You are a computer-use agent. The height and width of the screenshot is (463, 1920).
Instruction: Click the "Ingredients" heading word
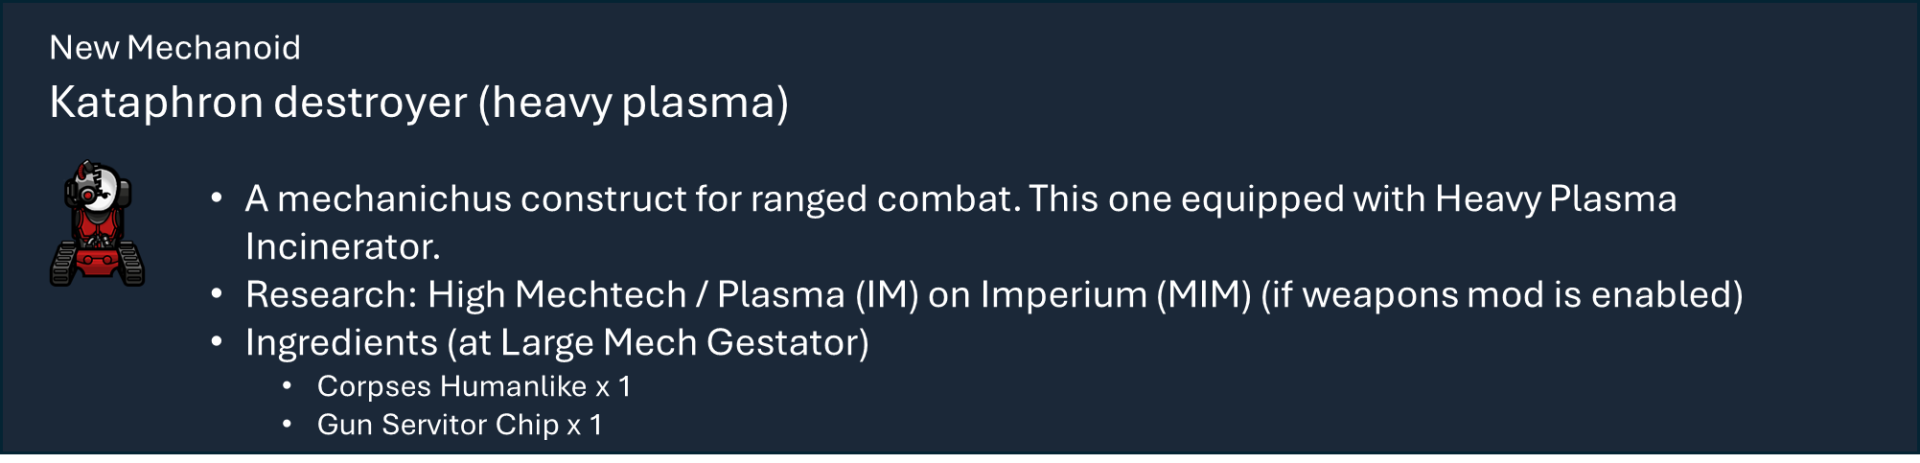point(341,343)
